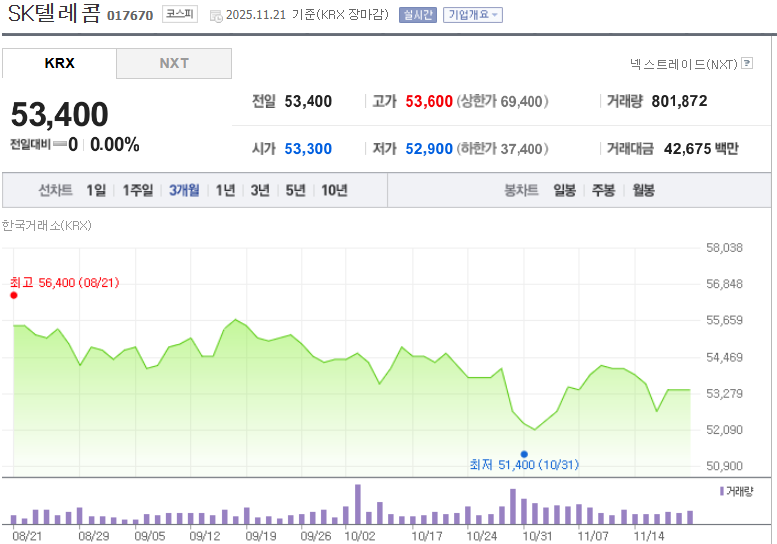The width and height of the screenshot is (777, 544).
Task: Select the 3개월 line chart
Action: tap(184, 190)
